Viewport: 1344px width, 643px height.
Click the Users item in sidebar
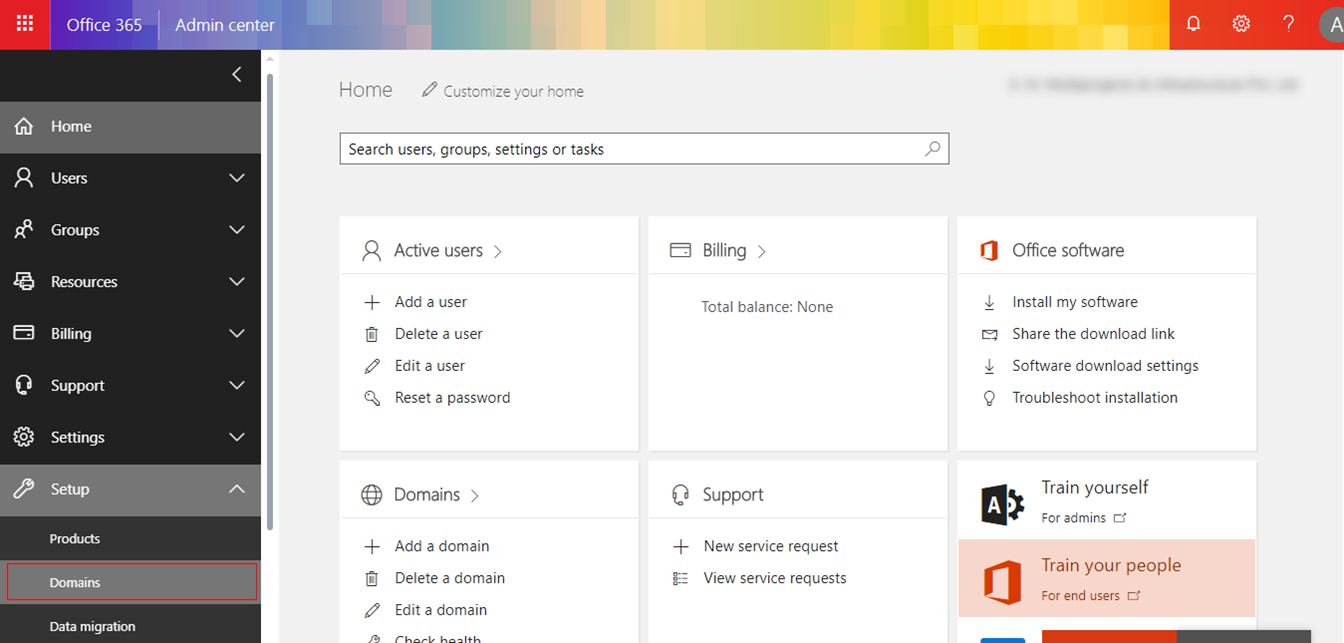point(130,178)
